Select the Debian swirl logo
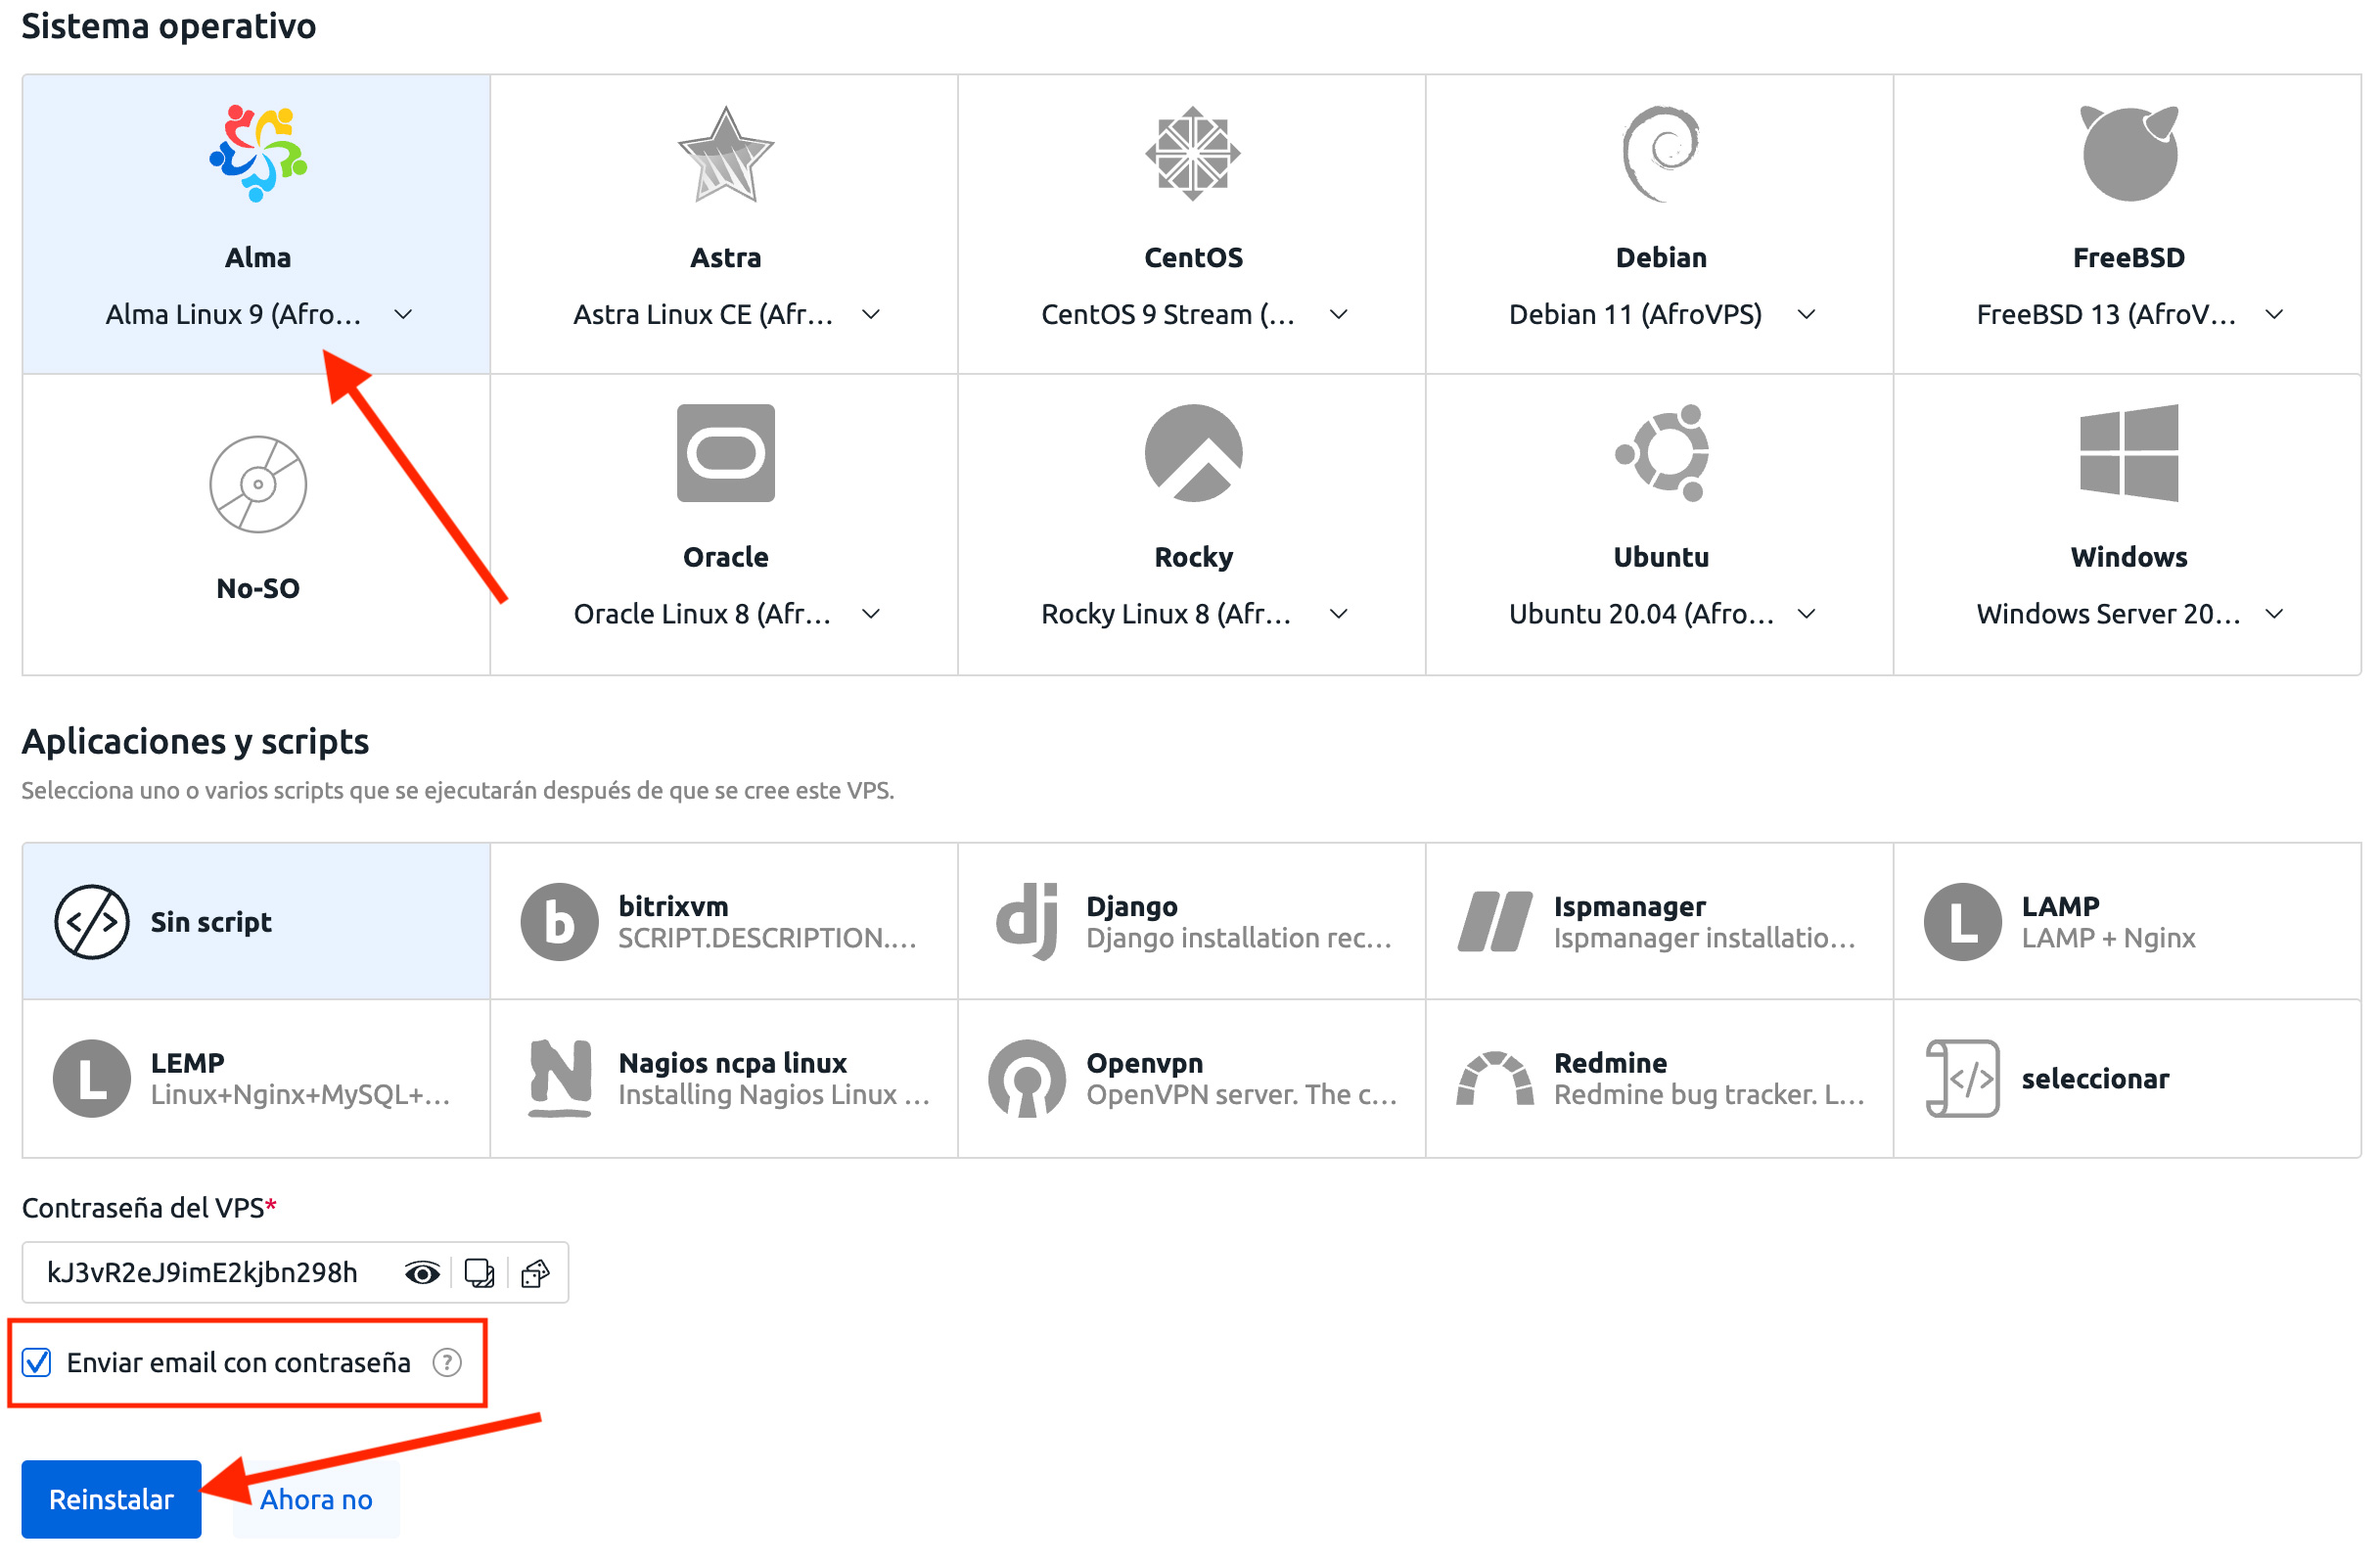Screen dimensions: 2380x1566 [x=1661, y=153]
